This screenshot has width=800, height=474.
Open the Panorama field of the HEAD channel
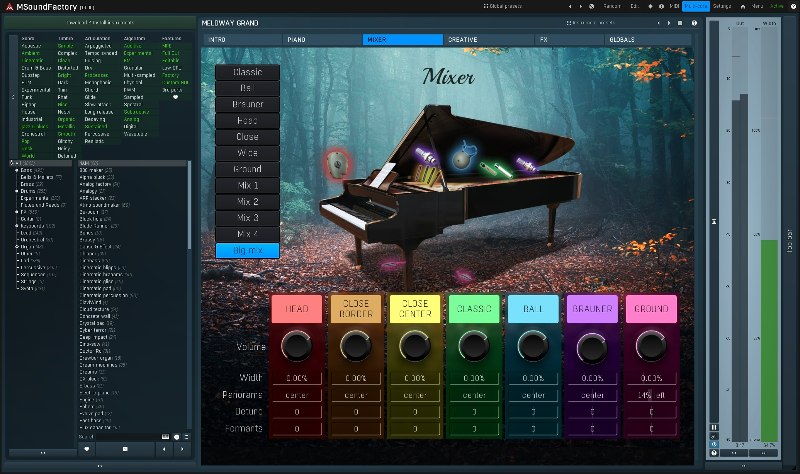coord(295,394)
